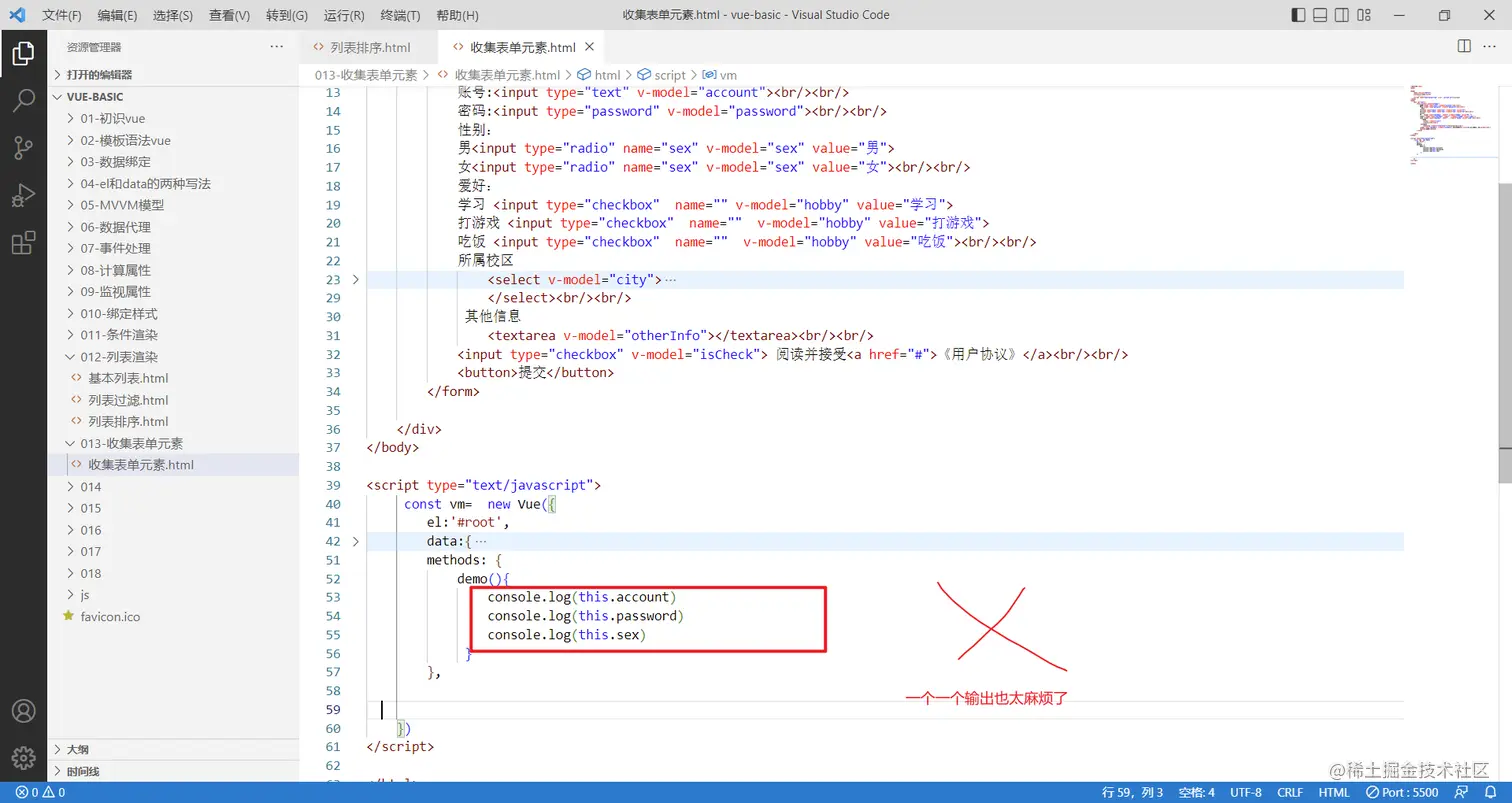Open customize layout icon in title bar
This screenshot has height=803, width=1512.
click(x=1364, y=15)
